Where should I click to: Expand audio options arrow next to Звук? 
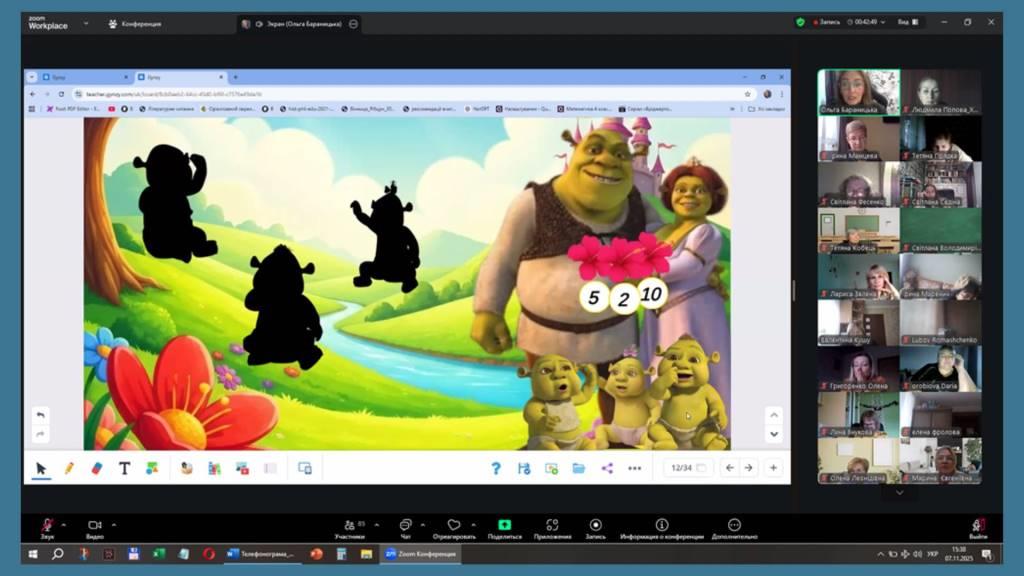pos(64,524)
